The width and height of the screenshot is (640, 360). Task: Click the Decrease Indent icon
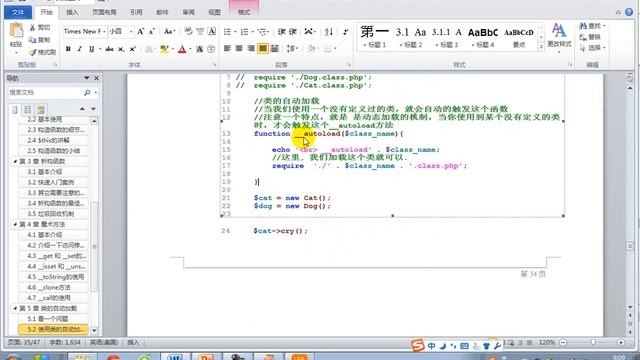click(281, 32)
